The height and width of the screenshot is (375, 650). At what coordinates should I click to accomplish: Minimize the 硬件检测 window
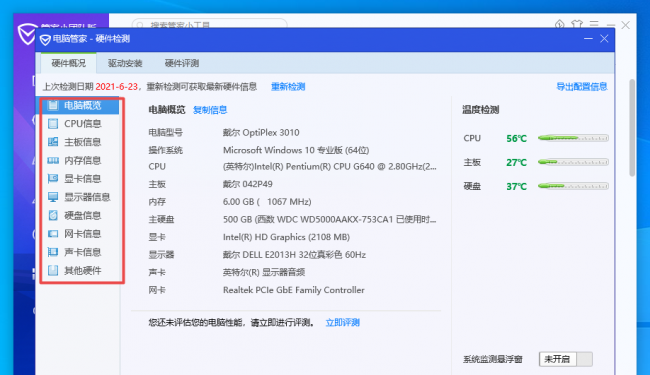[588, 39]
